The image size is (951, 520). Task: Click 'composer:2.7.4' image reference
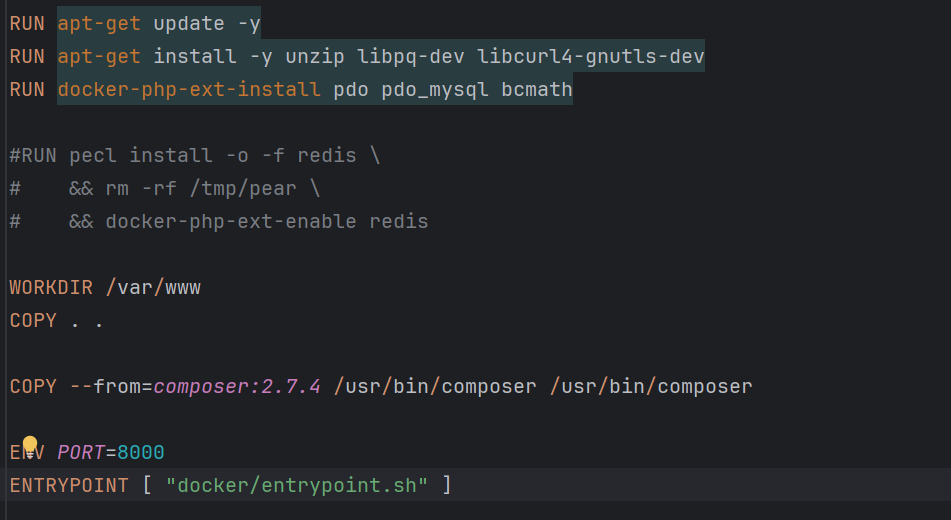point(237,387)
